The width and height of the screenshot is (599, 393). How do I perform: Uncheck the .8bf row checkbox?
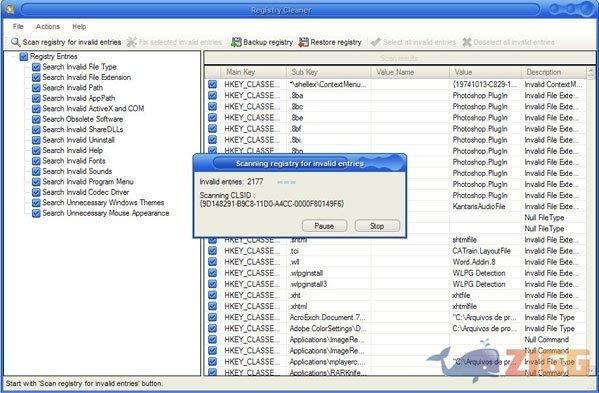212,129
